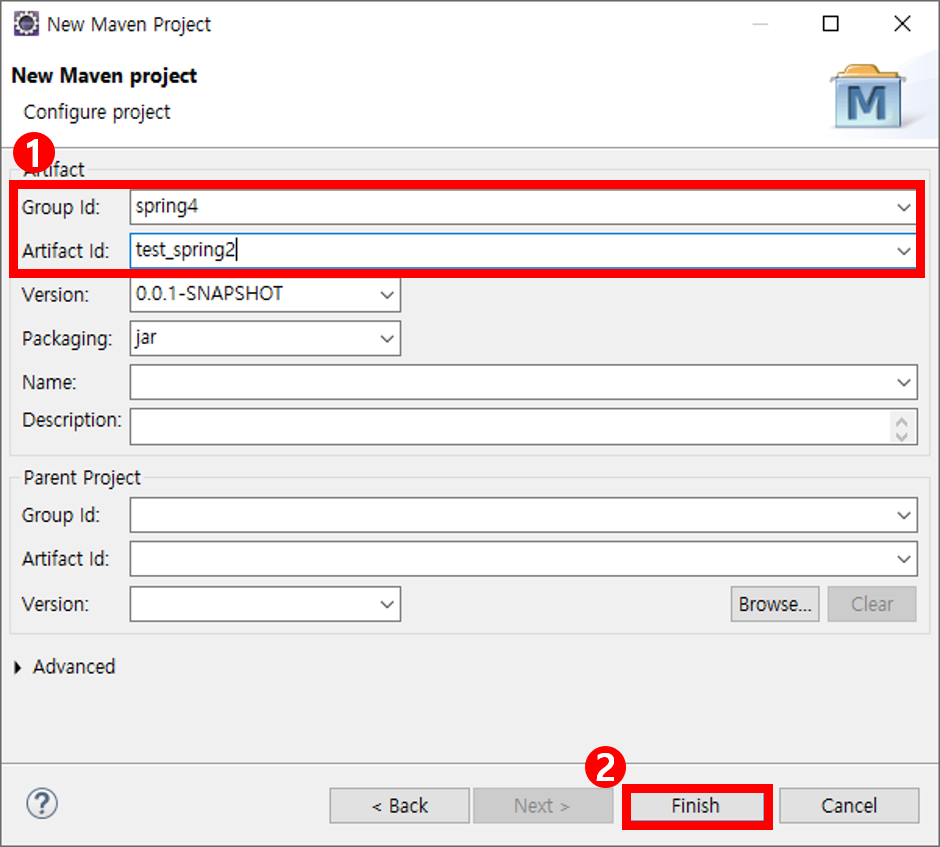
Task: Click Browse... for the parent project
Action: tap(775, 604)
